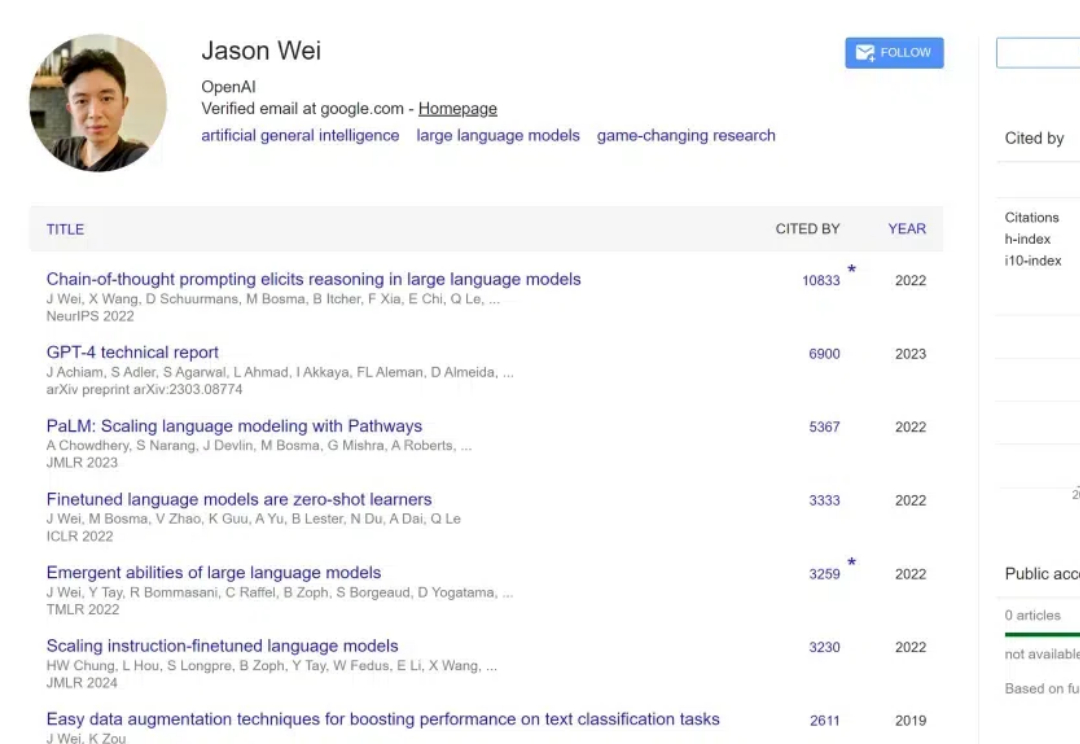View the 6900 citations for GPT-4 report

[x=824, y=354]
